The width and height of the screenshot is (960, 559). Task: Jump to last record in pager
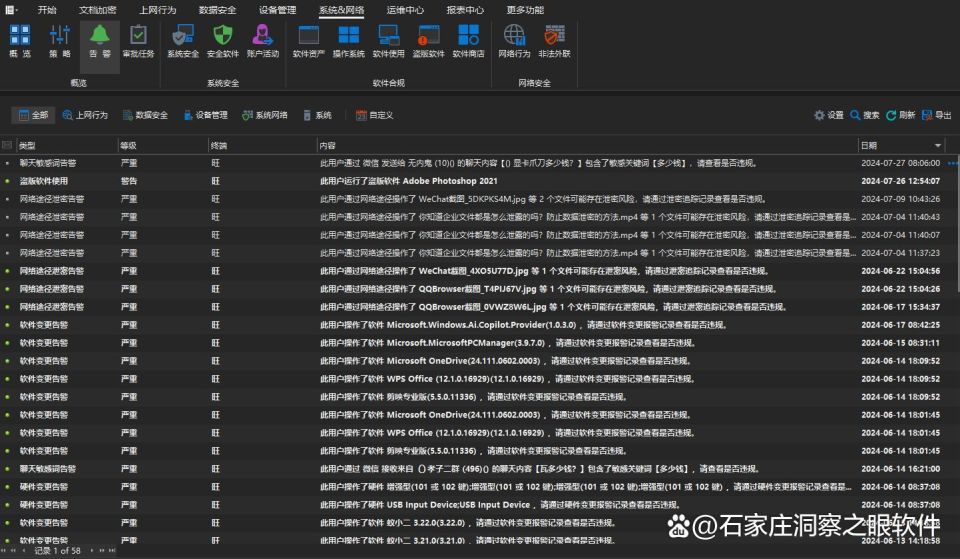(112, 550)
